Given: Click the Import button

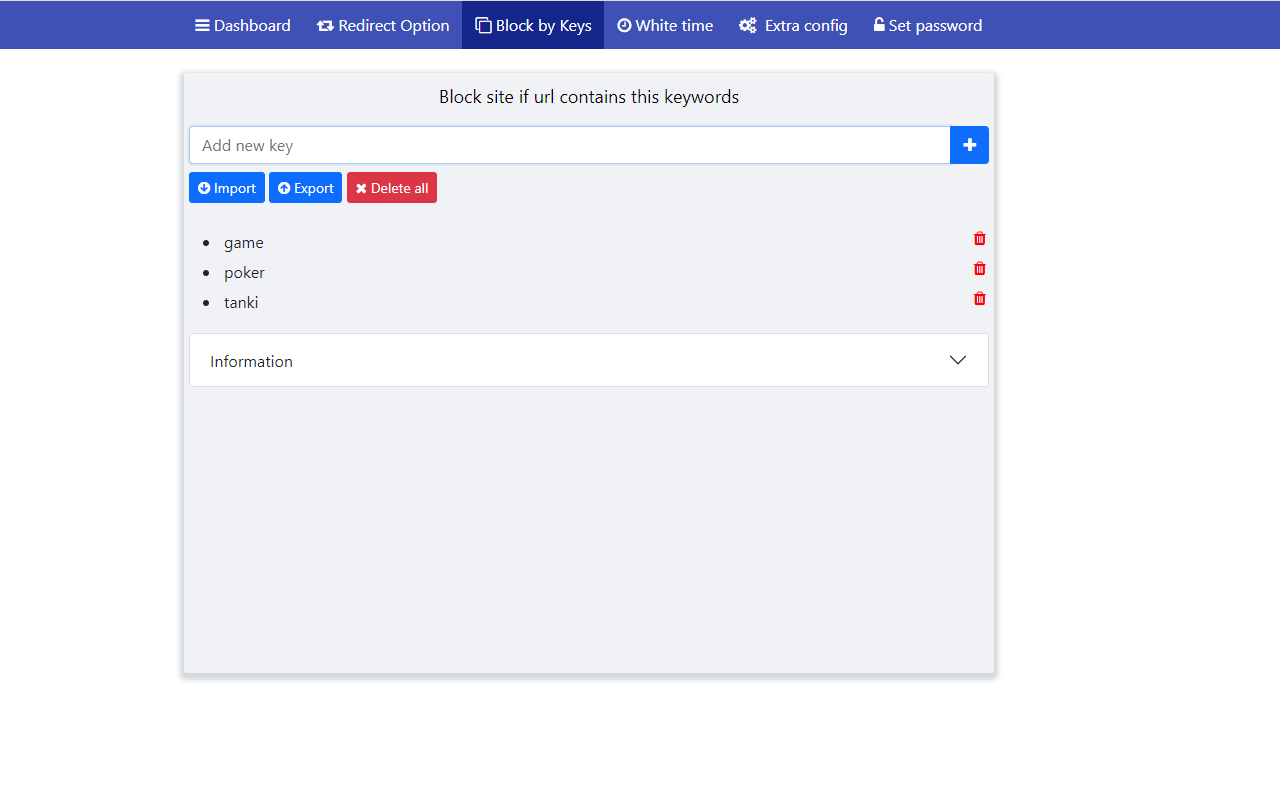Looking at the screenshot, I should click(226, 187).
